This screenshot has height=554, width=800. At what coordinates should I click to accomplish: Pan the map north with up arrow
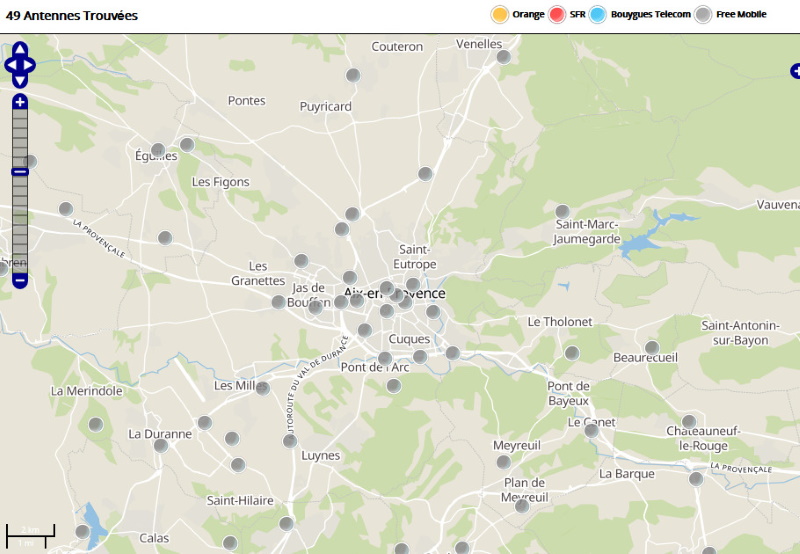[x=20, y=51]
